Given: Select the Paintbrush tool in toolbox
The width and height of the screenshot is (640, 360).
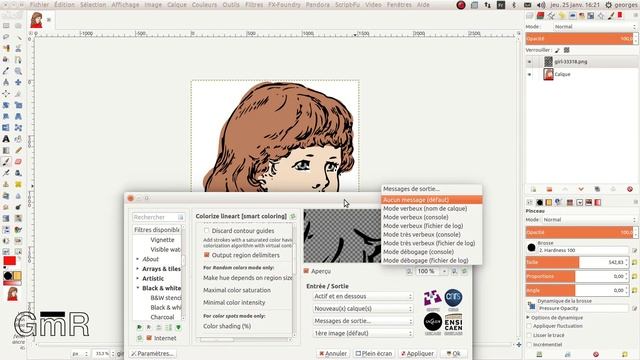Looking at the screenshot, I should (x=6, y=162).
